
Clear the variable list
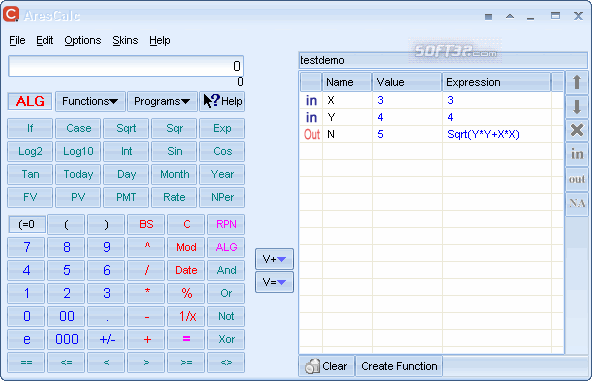pos(327,366)
